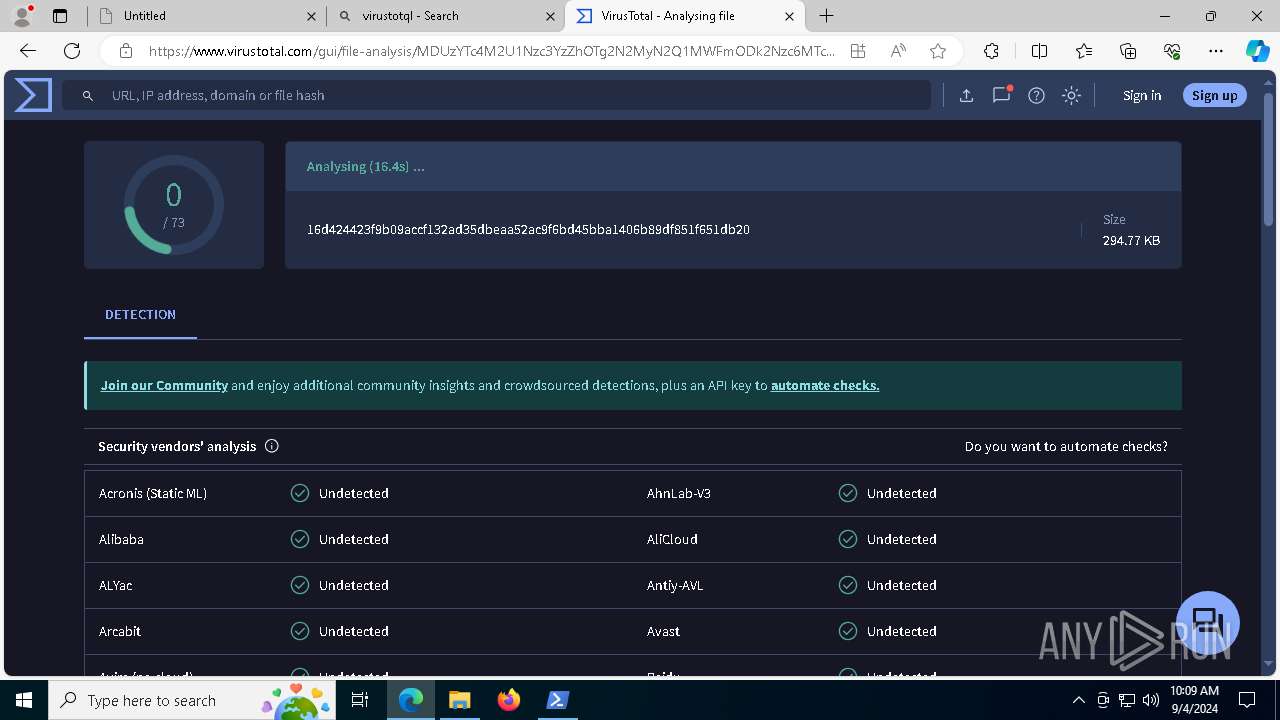Screen dimensions: 1280x720
Task: Click the 0 / 73 detection score gauge
Action: pos(174,205)
